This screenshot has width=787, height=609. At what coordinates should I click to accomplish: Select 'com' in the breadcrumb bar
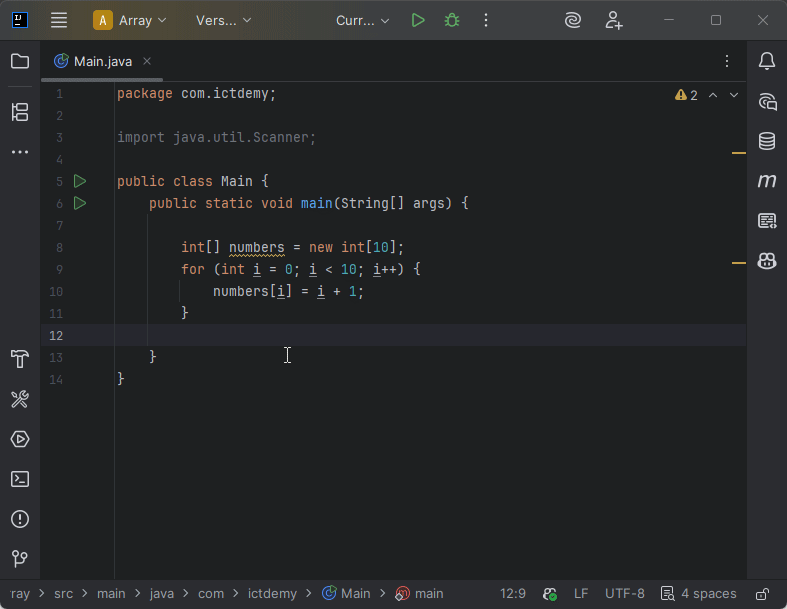(x=211, y=593)
